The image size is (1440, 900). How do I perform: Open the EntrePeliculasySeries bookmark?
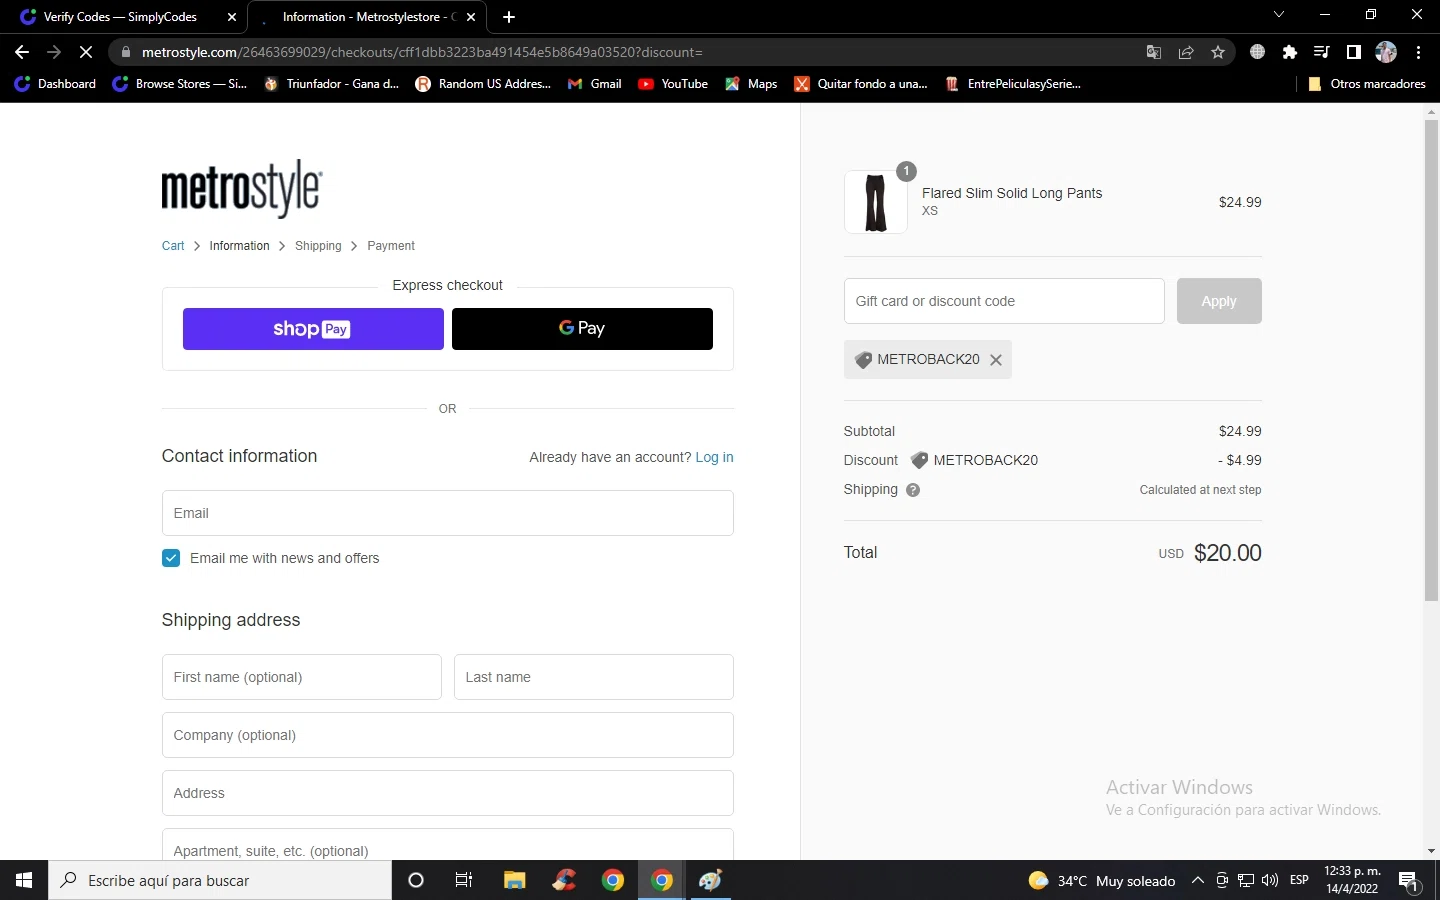[x=1013, y=84]
